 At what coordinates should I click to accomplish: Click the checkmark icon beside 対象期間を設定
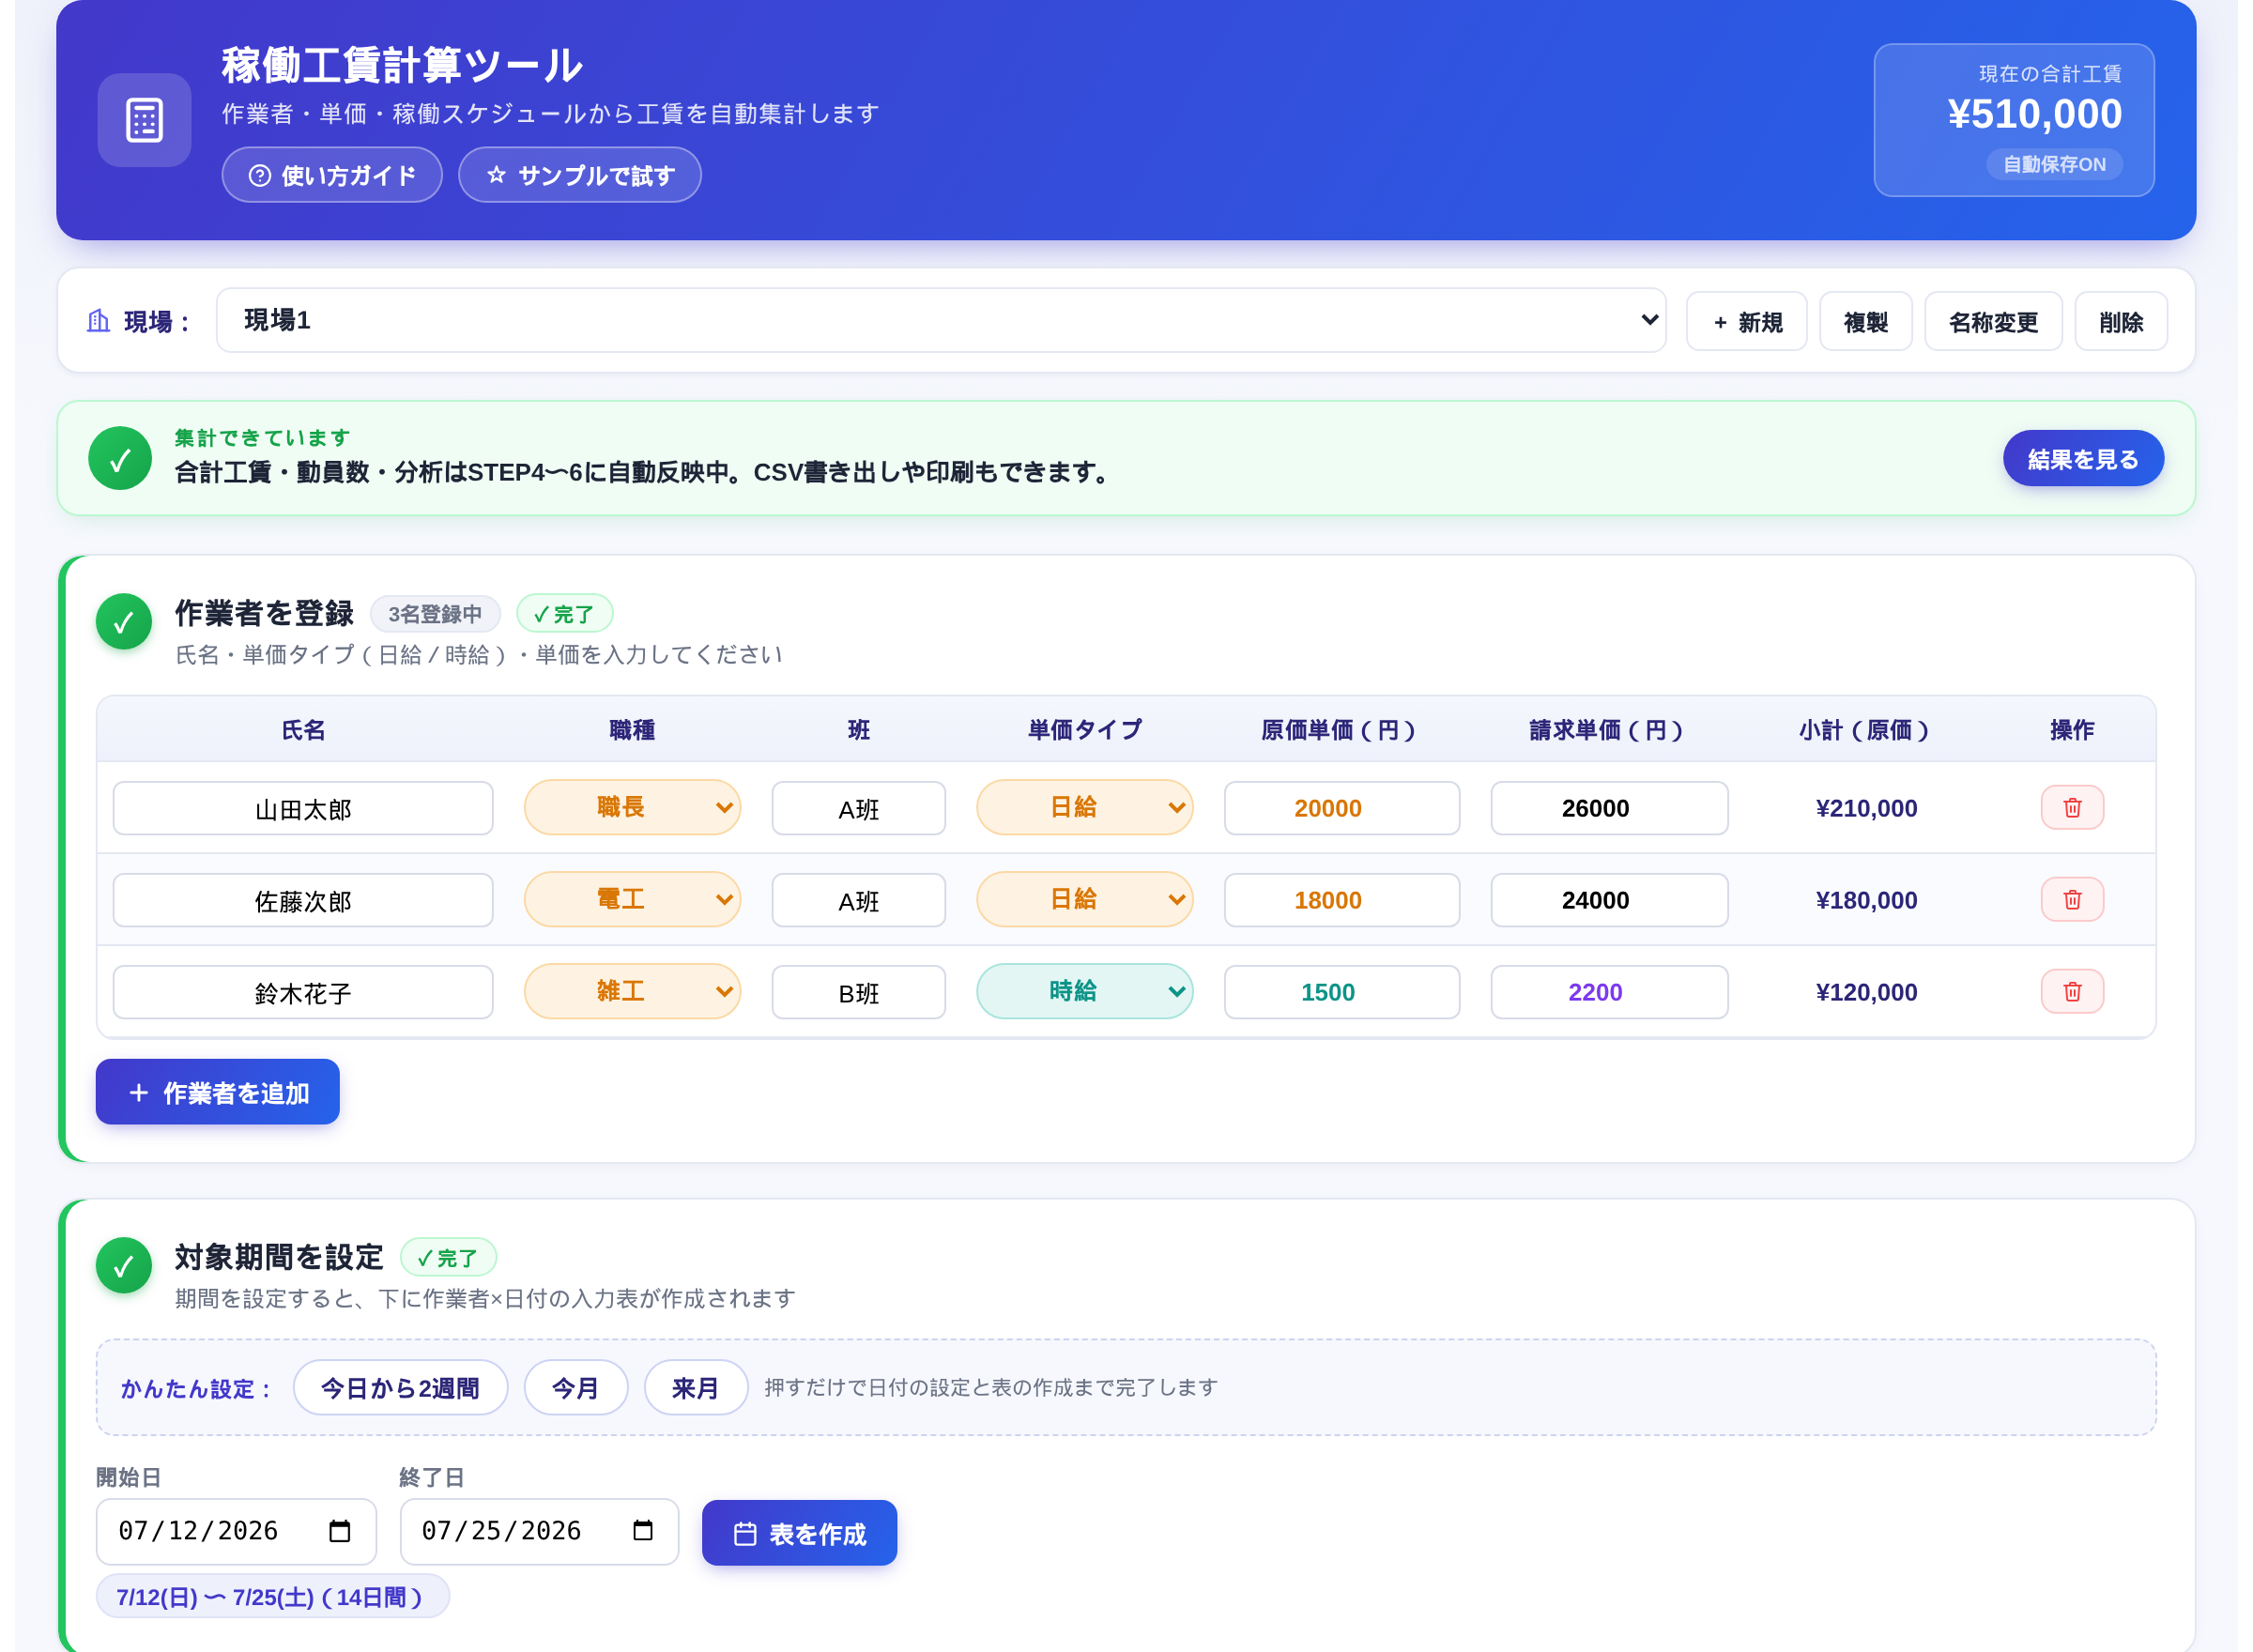click(124, 1266)
